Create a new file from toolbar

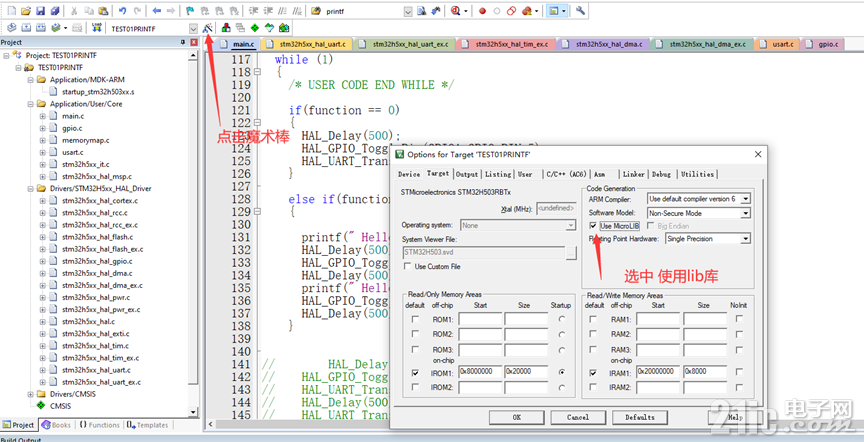(x=12, y=10)
